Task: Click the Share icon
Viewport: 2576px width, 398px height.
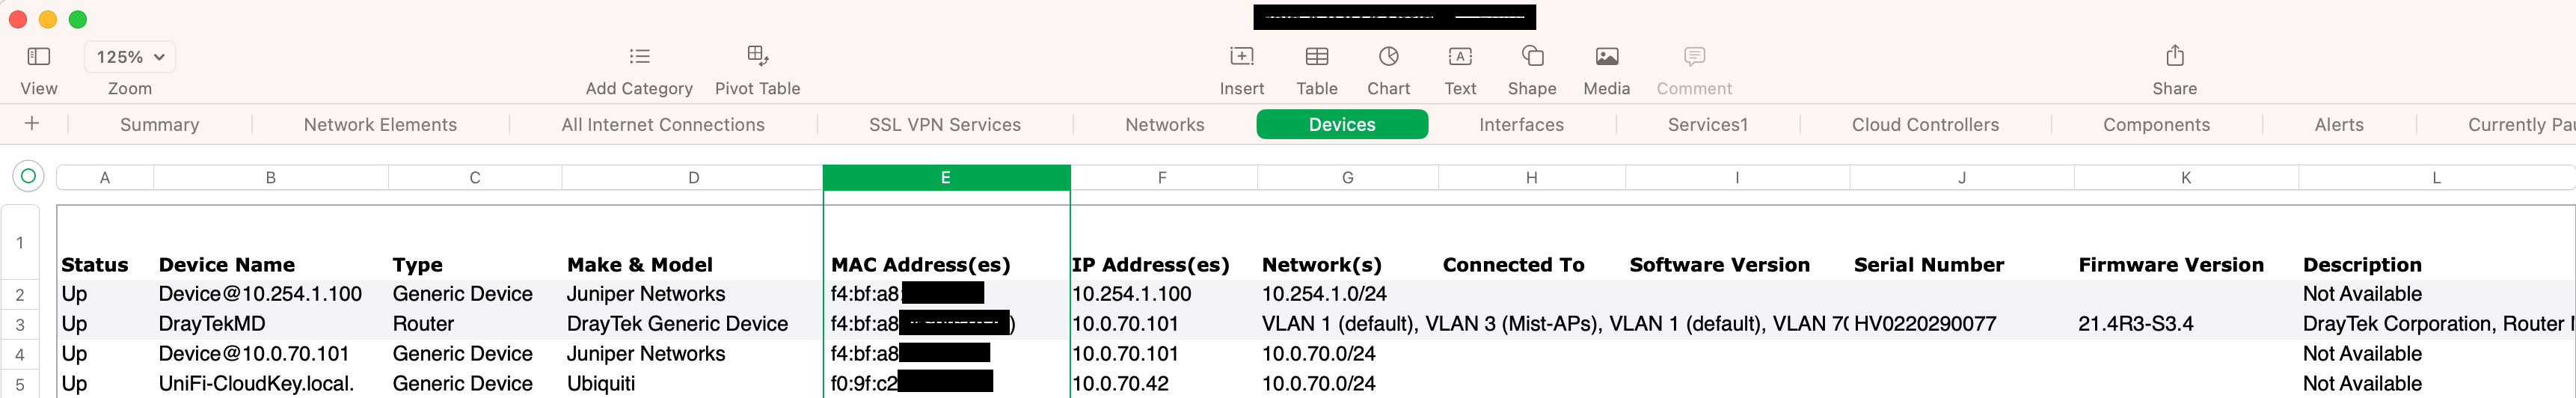Action: coord(2174,55)
